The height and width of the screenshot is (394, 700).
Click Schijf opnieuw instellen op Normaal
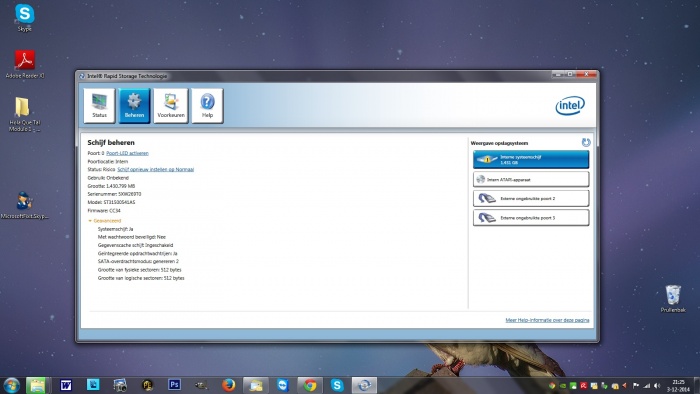[155, 170]
